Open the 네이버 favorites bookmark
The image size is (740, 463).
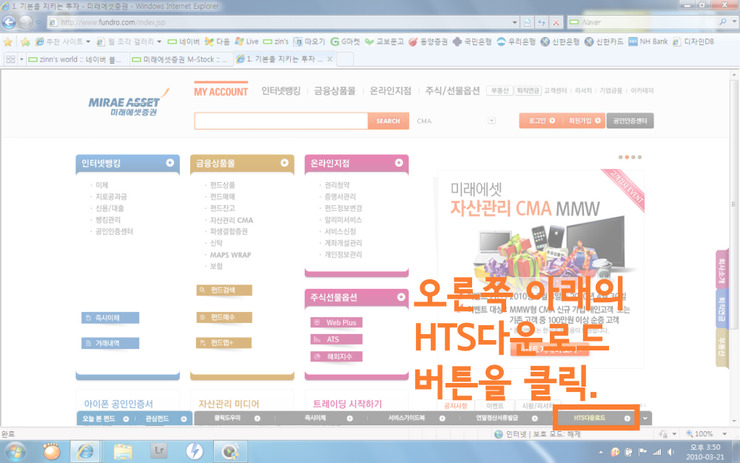[x=184, y=42]
